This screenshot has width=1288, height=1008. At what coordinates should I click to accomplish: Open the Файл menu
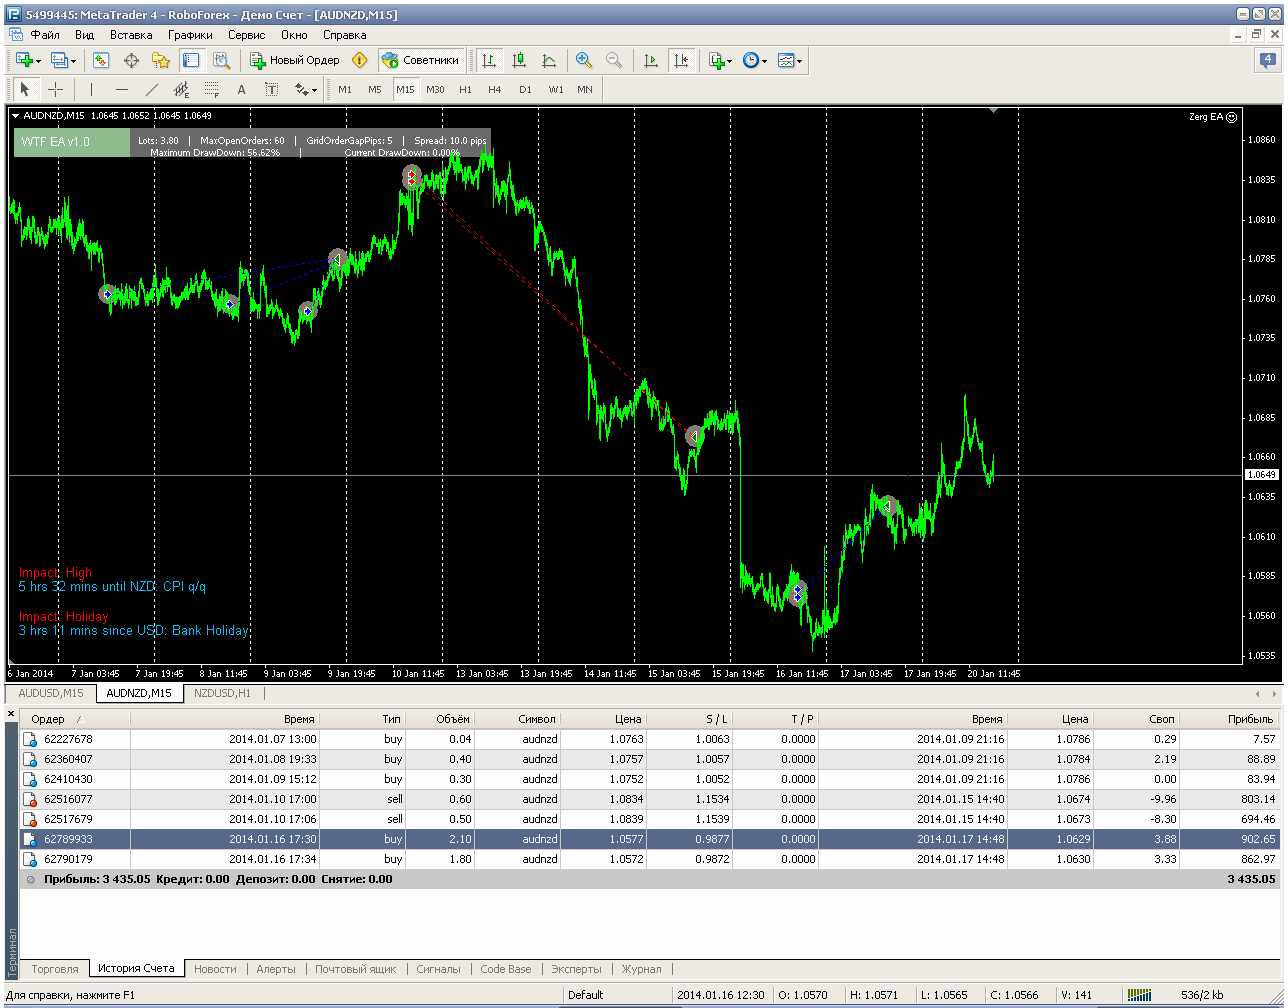[45, 34]
